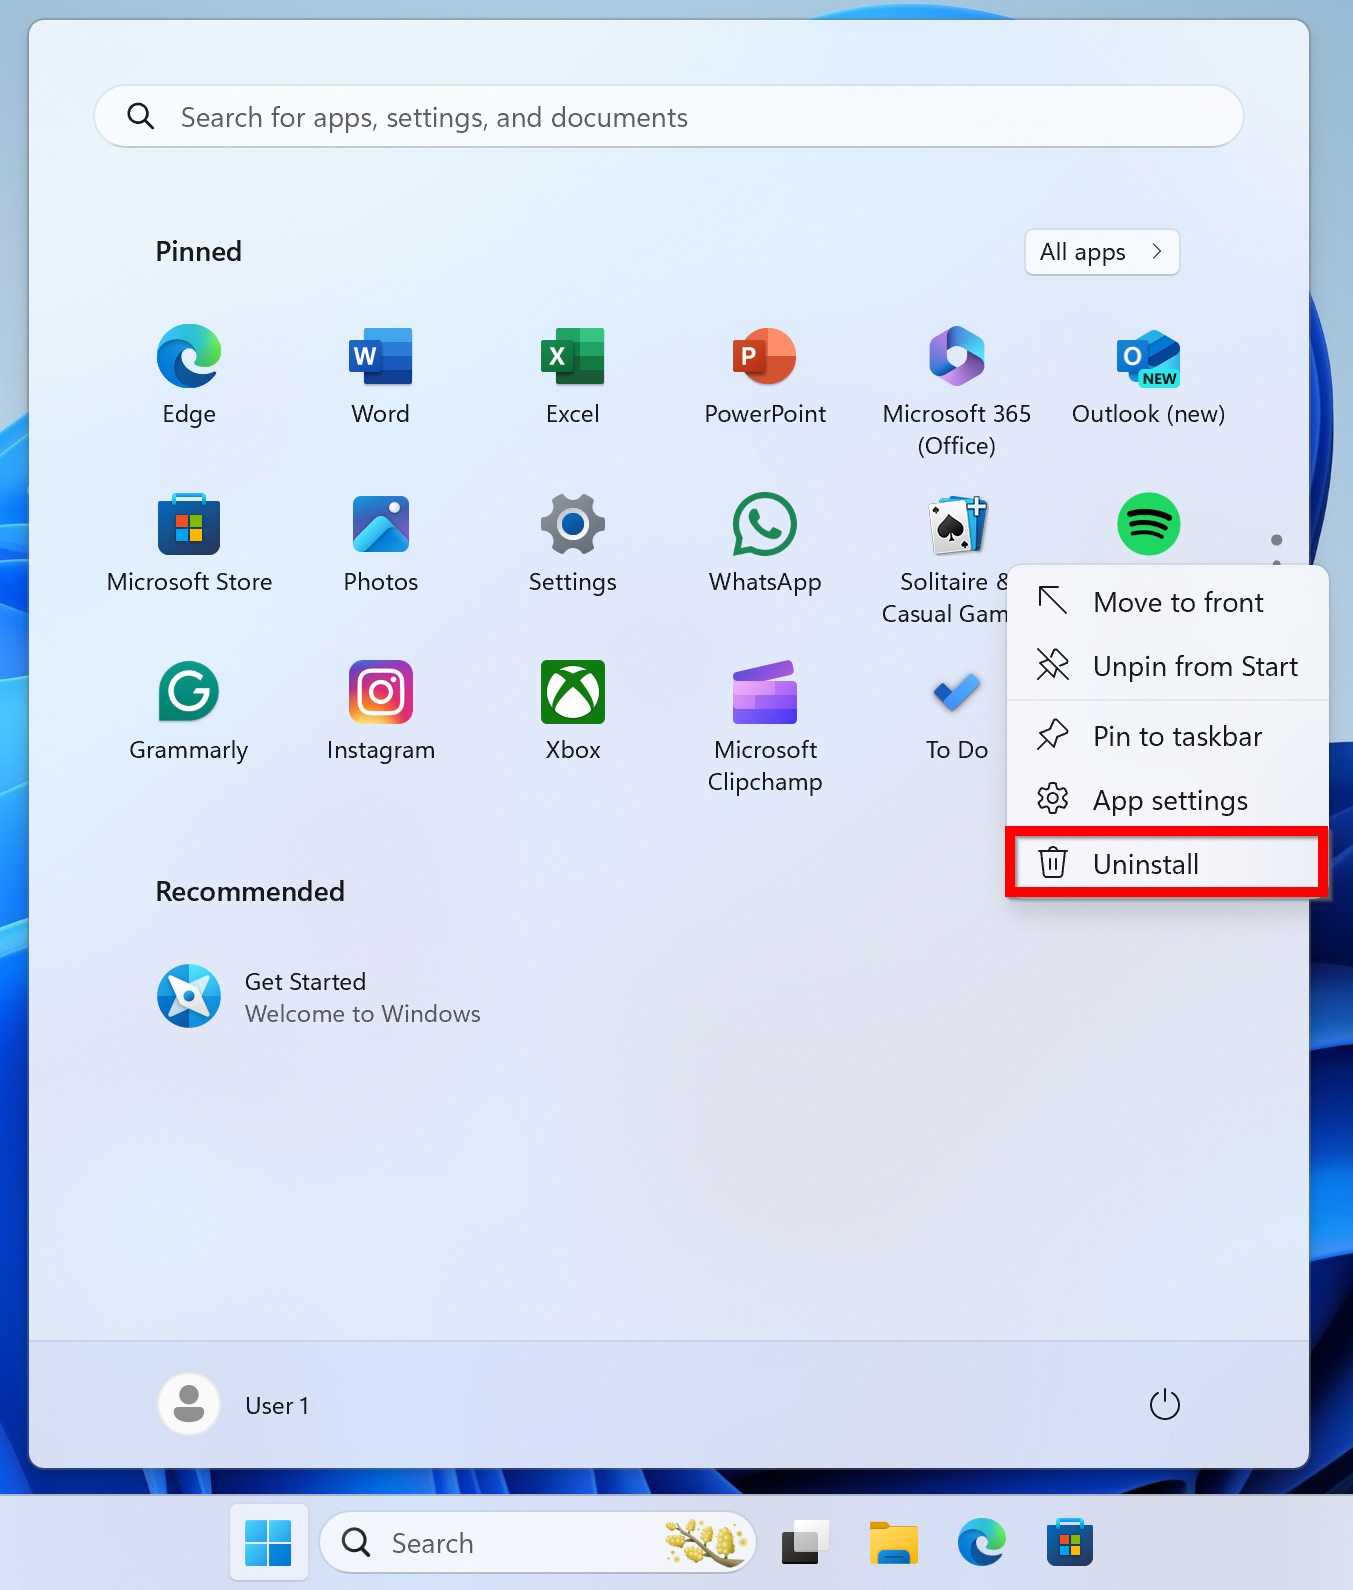Launch Edge from the taskbar
Screen dimensions: 1353x1590
[x=981, y=1543]
